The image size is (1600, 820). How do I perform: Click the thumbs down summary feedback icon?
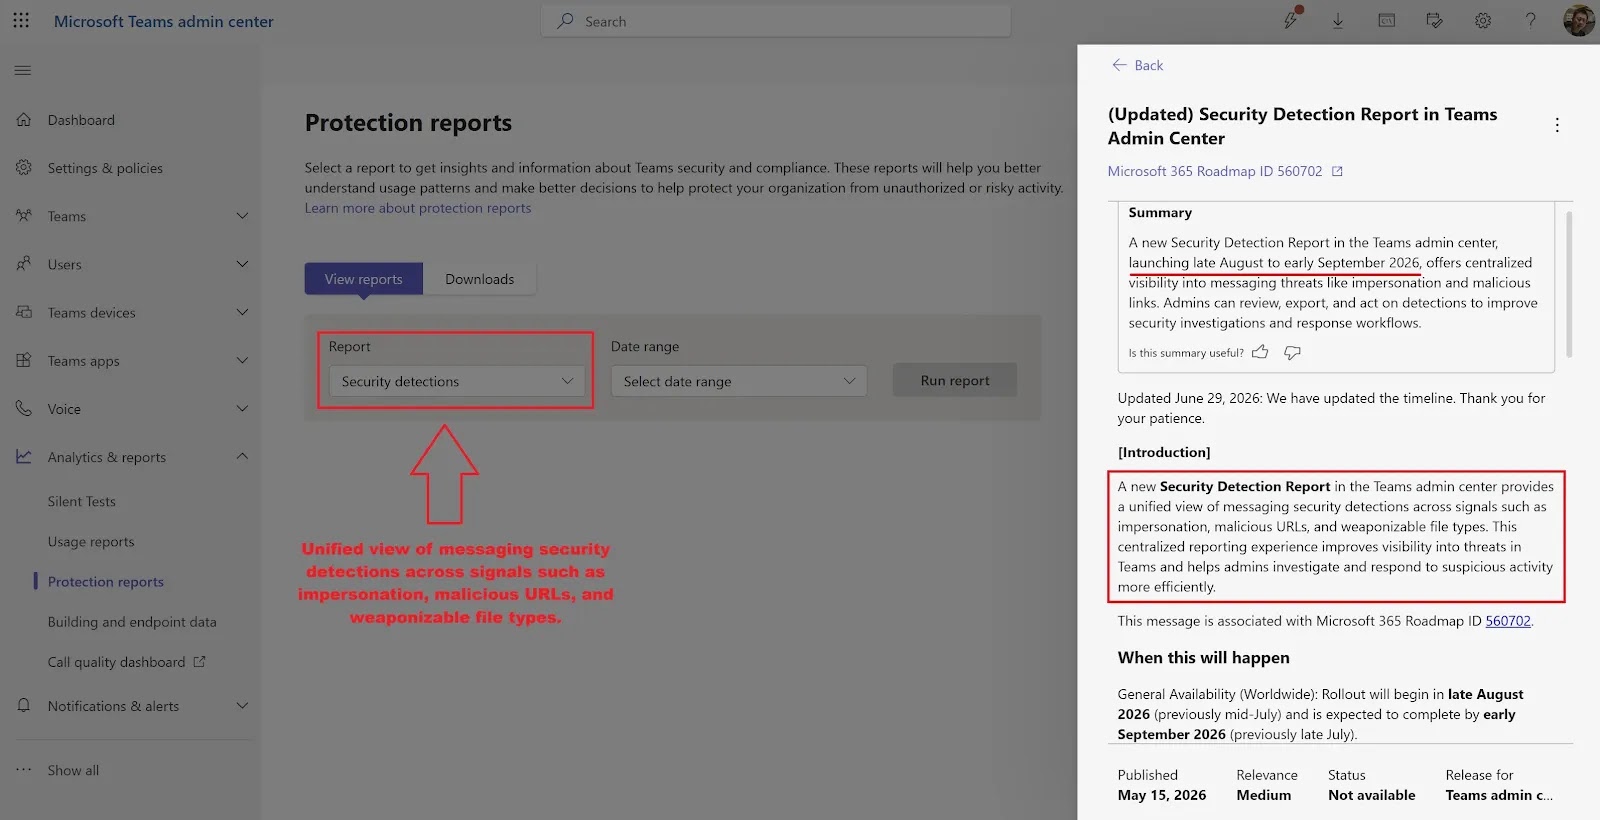click(x=1292, y=352)
